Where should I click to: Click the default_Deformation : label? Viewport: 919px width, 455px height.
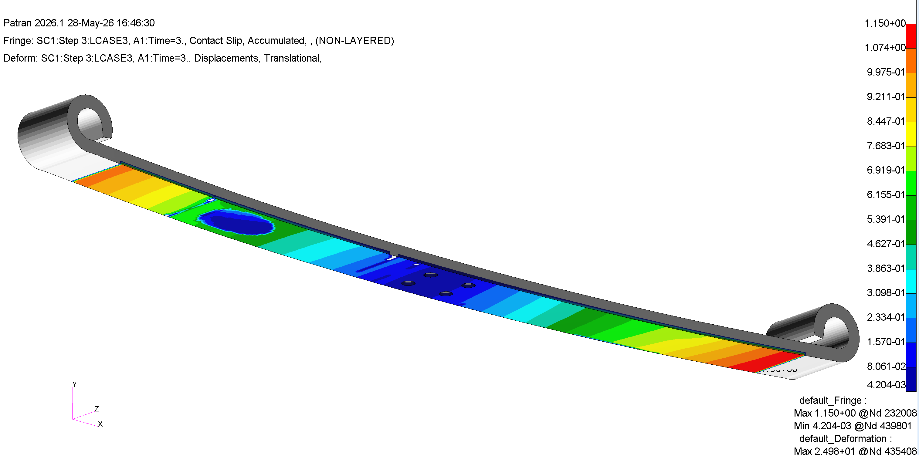click(844, 439)
